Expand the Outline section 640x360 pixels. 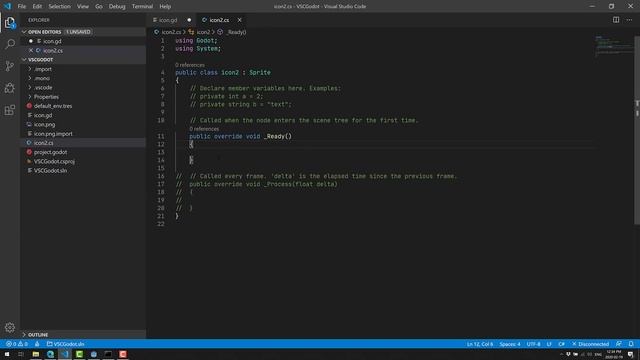[x=83, y=334]
